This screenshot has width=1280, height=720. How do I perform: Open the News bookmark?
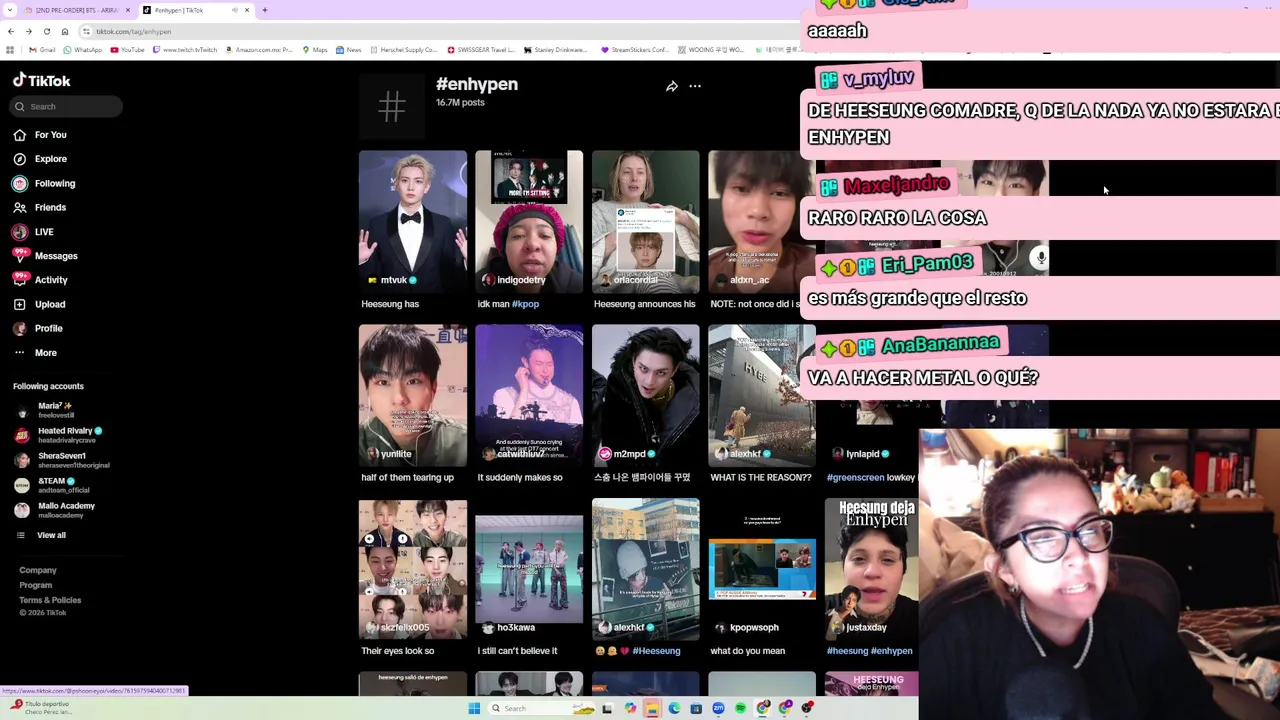coord(349,50)
